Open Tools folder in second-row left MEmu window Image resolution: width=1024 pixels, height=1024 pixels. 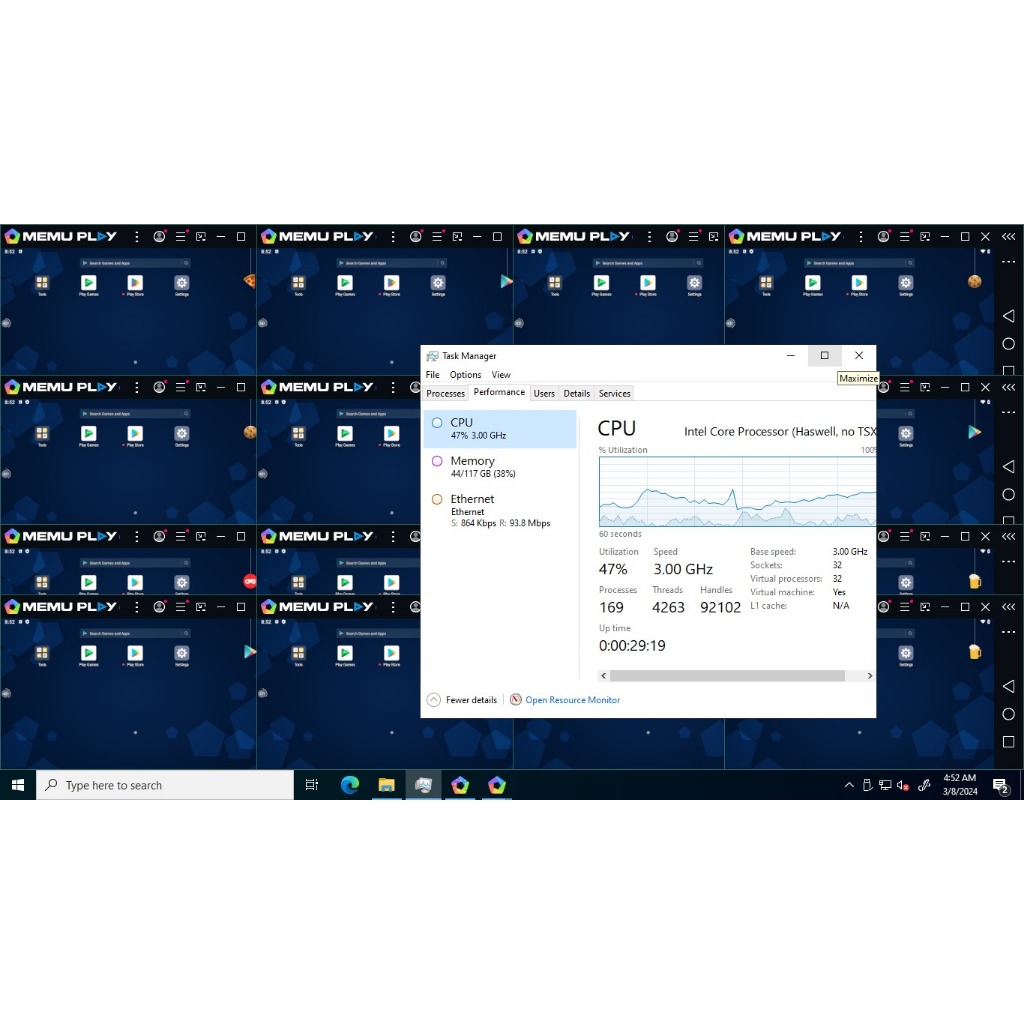42,435
